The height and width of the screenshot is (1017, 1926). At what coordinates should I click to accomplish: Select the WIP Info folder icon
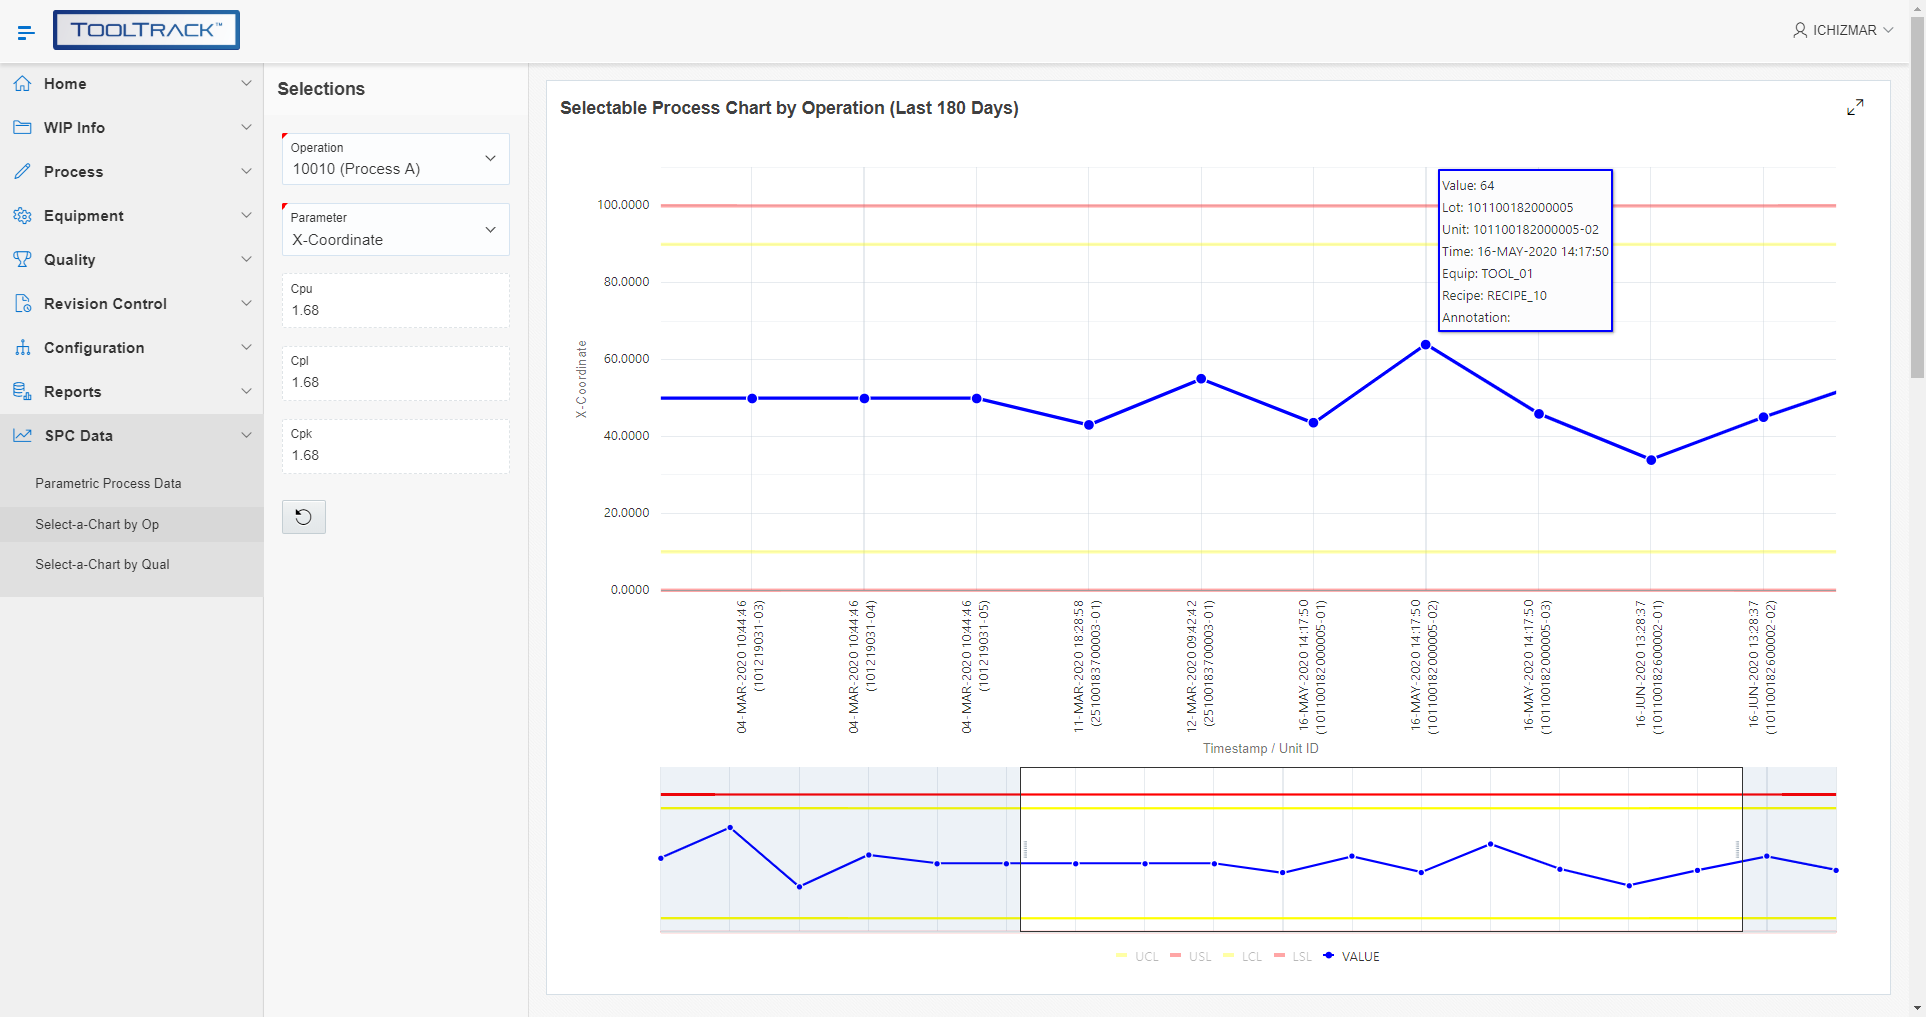pos(22,127)
